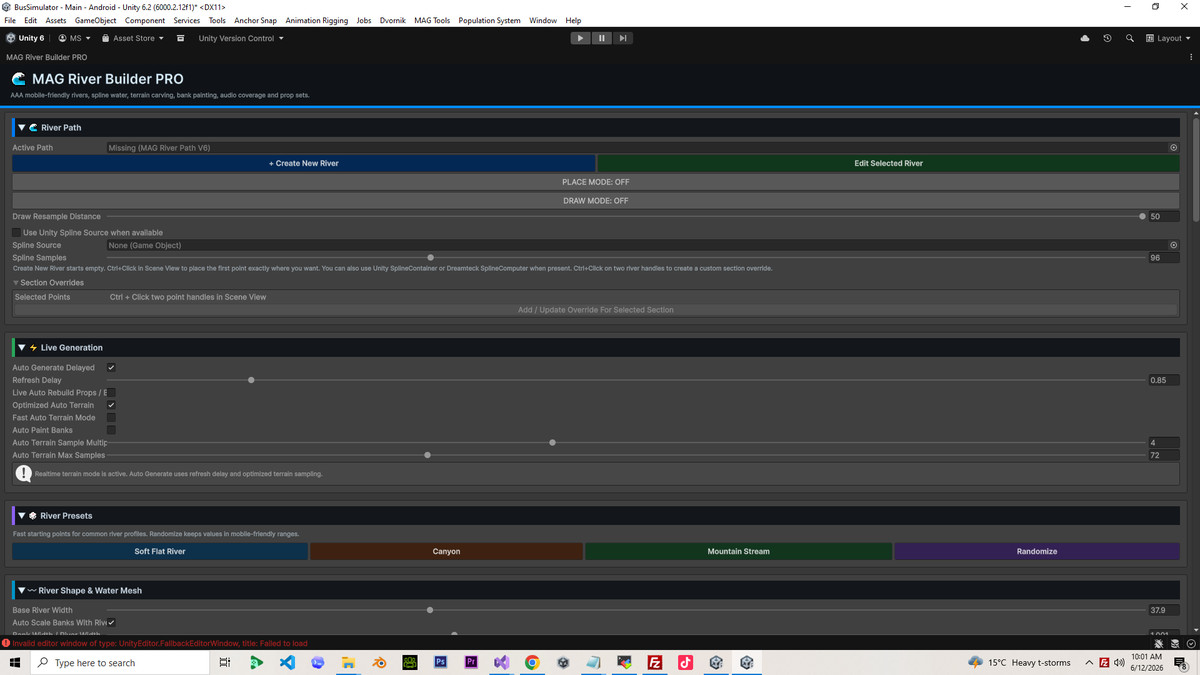Open Visual Studio from the taskbar
The height and width of the screenshot is (675, 1200).
point(501,662)
